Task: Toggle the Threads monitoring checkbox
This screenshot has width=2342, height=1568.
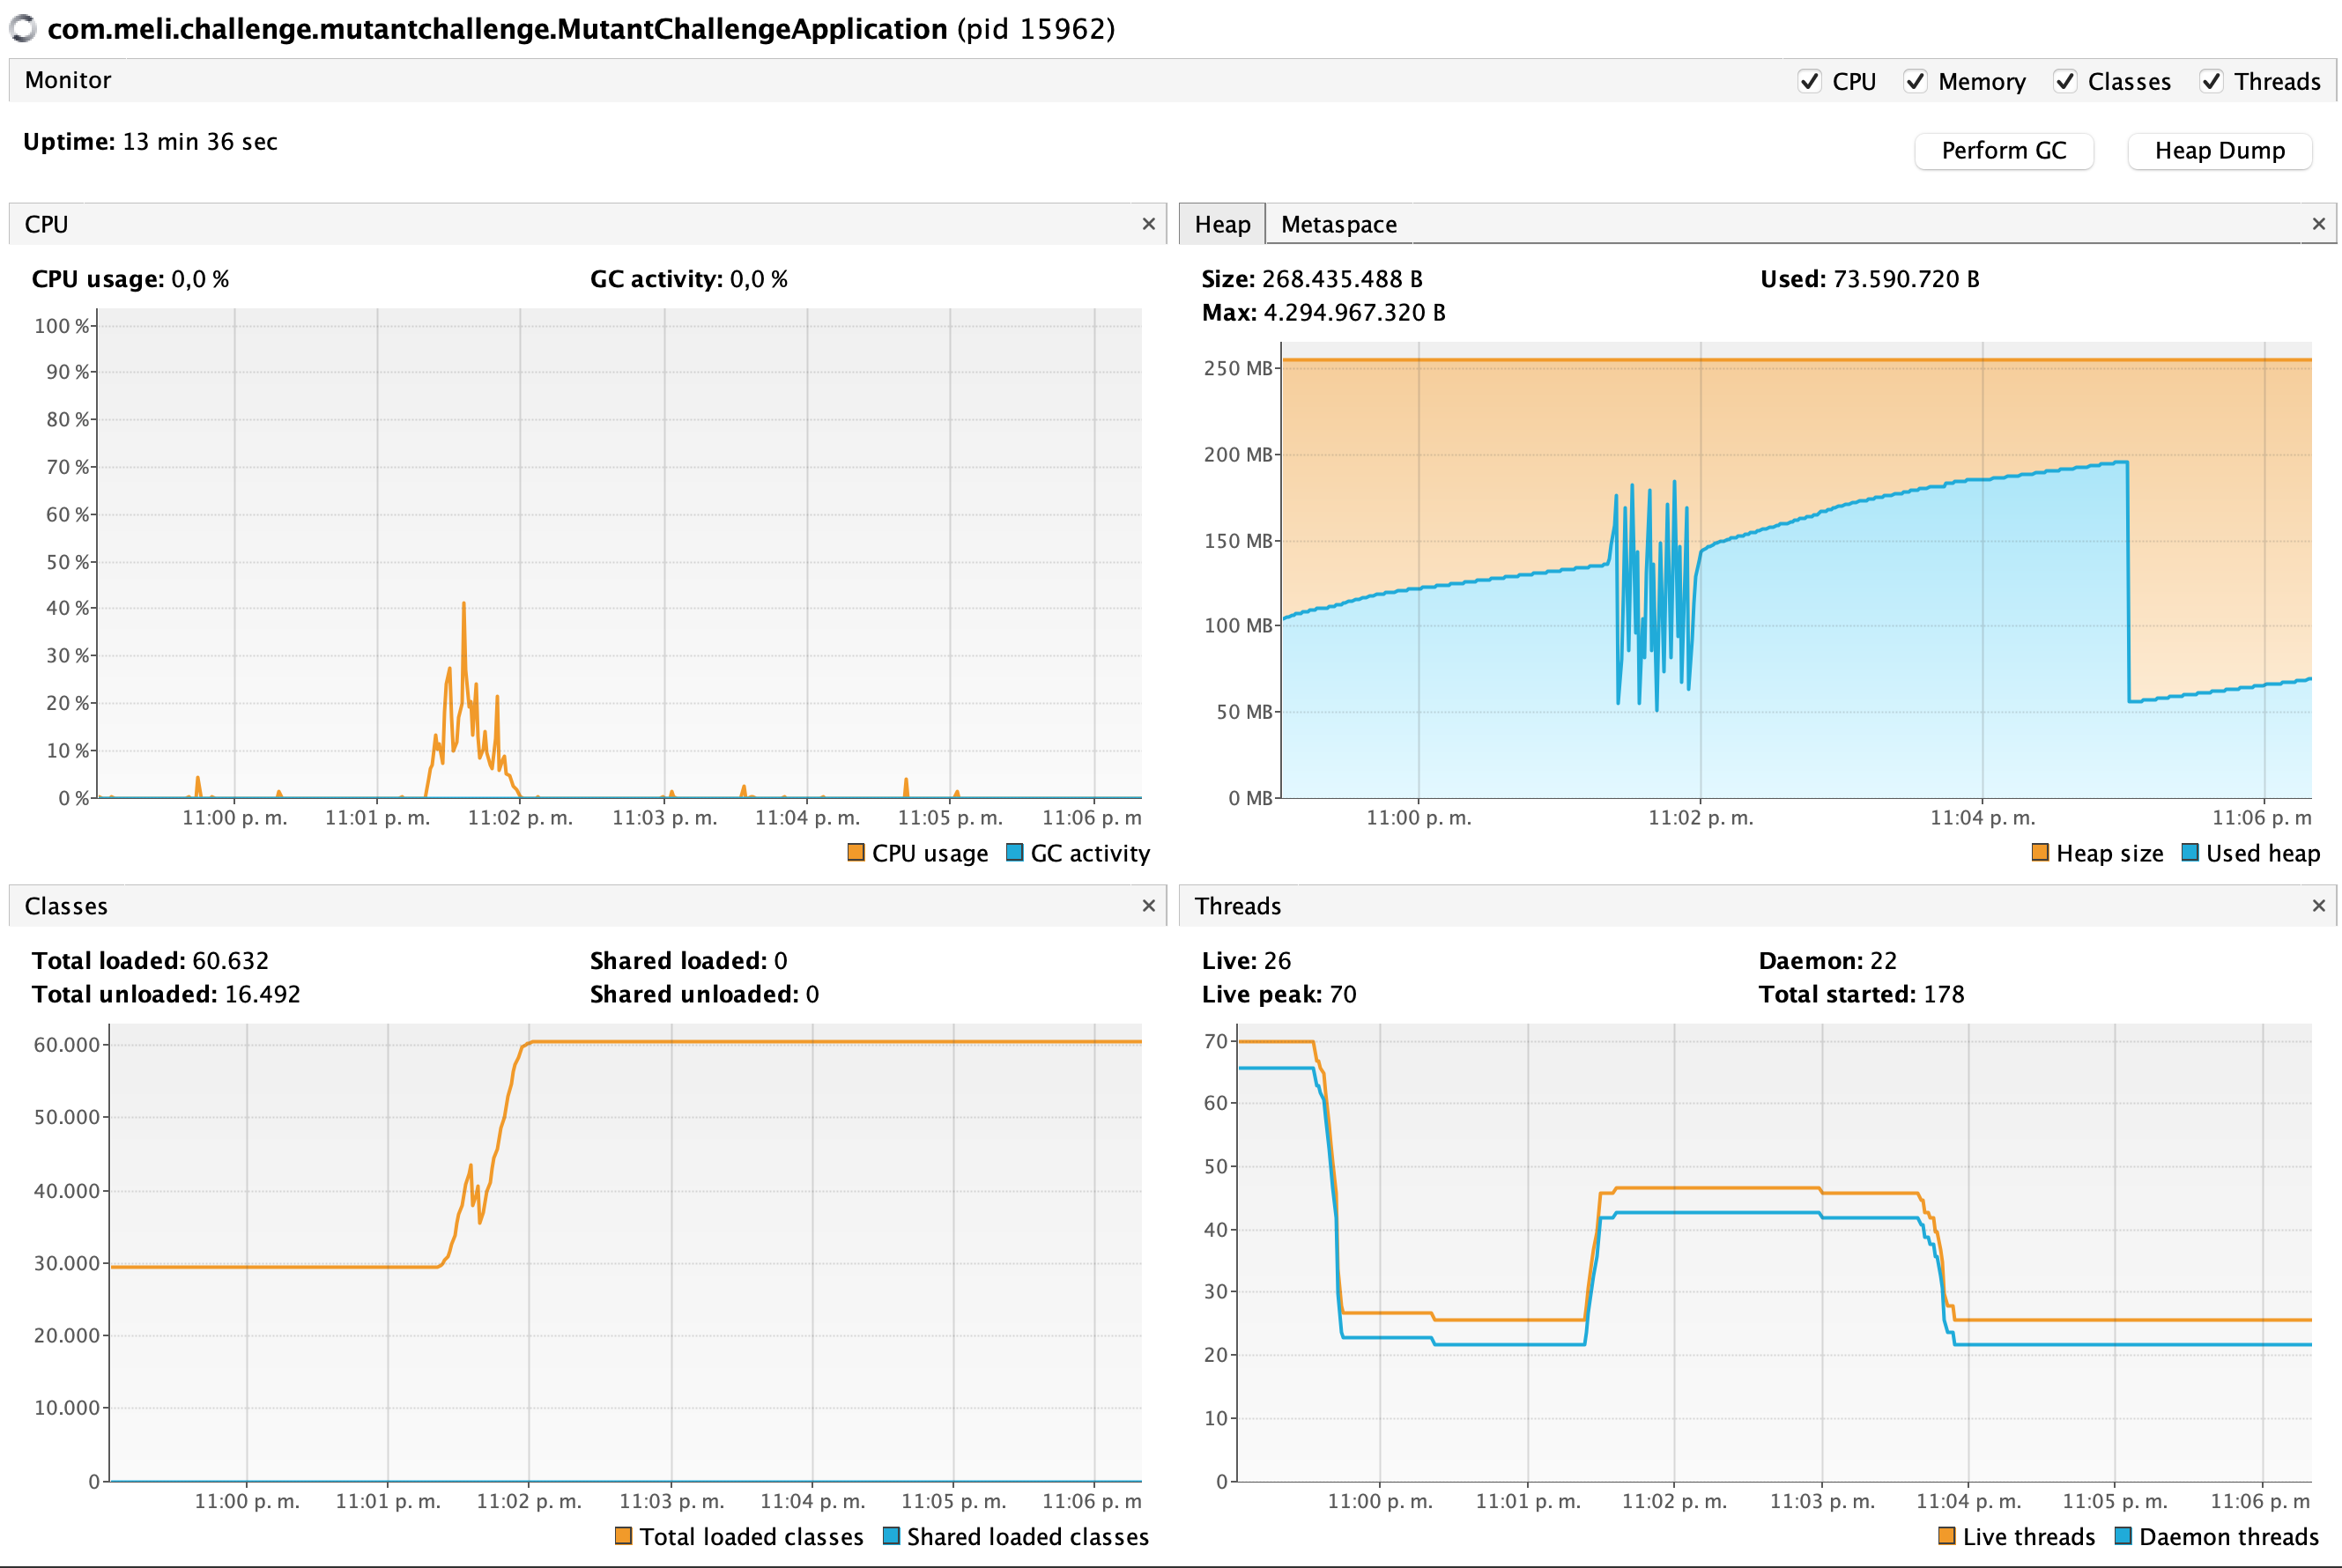Action: pyautogui.click(x=2211, y=81)
